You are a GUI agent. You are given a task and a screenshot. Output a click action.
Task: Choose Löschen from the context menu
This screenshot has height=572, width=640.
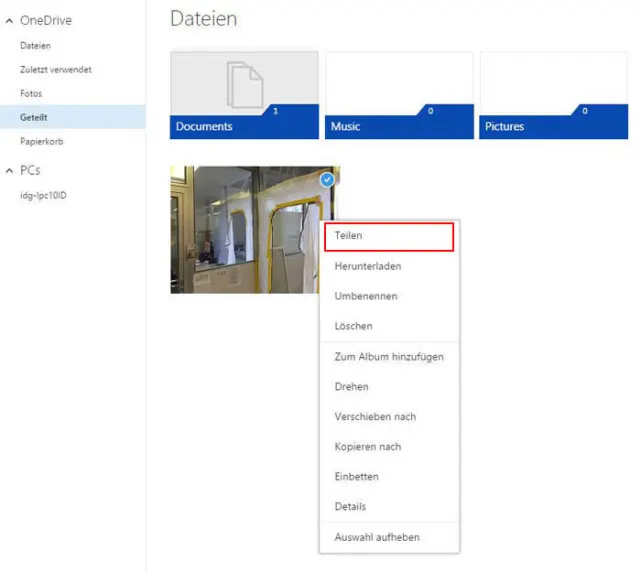tap(389, 326)
